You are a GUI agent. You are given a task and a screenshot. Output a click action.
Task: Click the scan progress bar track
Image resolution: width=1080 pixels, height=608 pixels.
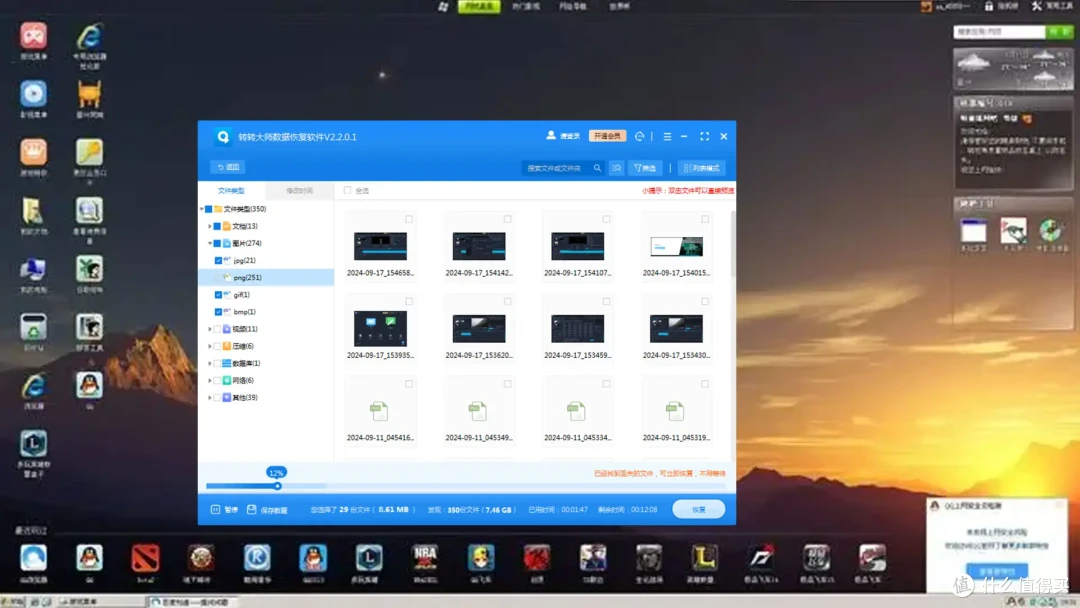click(466, 486)
